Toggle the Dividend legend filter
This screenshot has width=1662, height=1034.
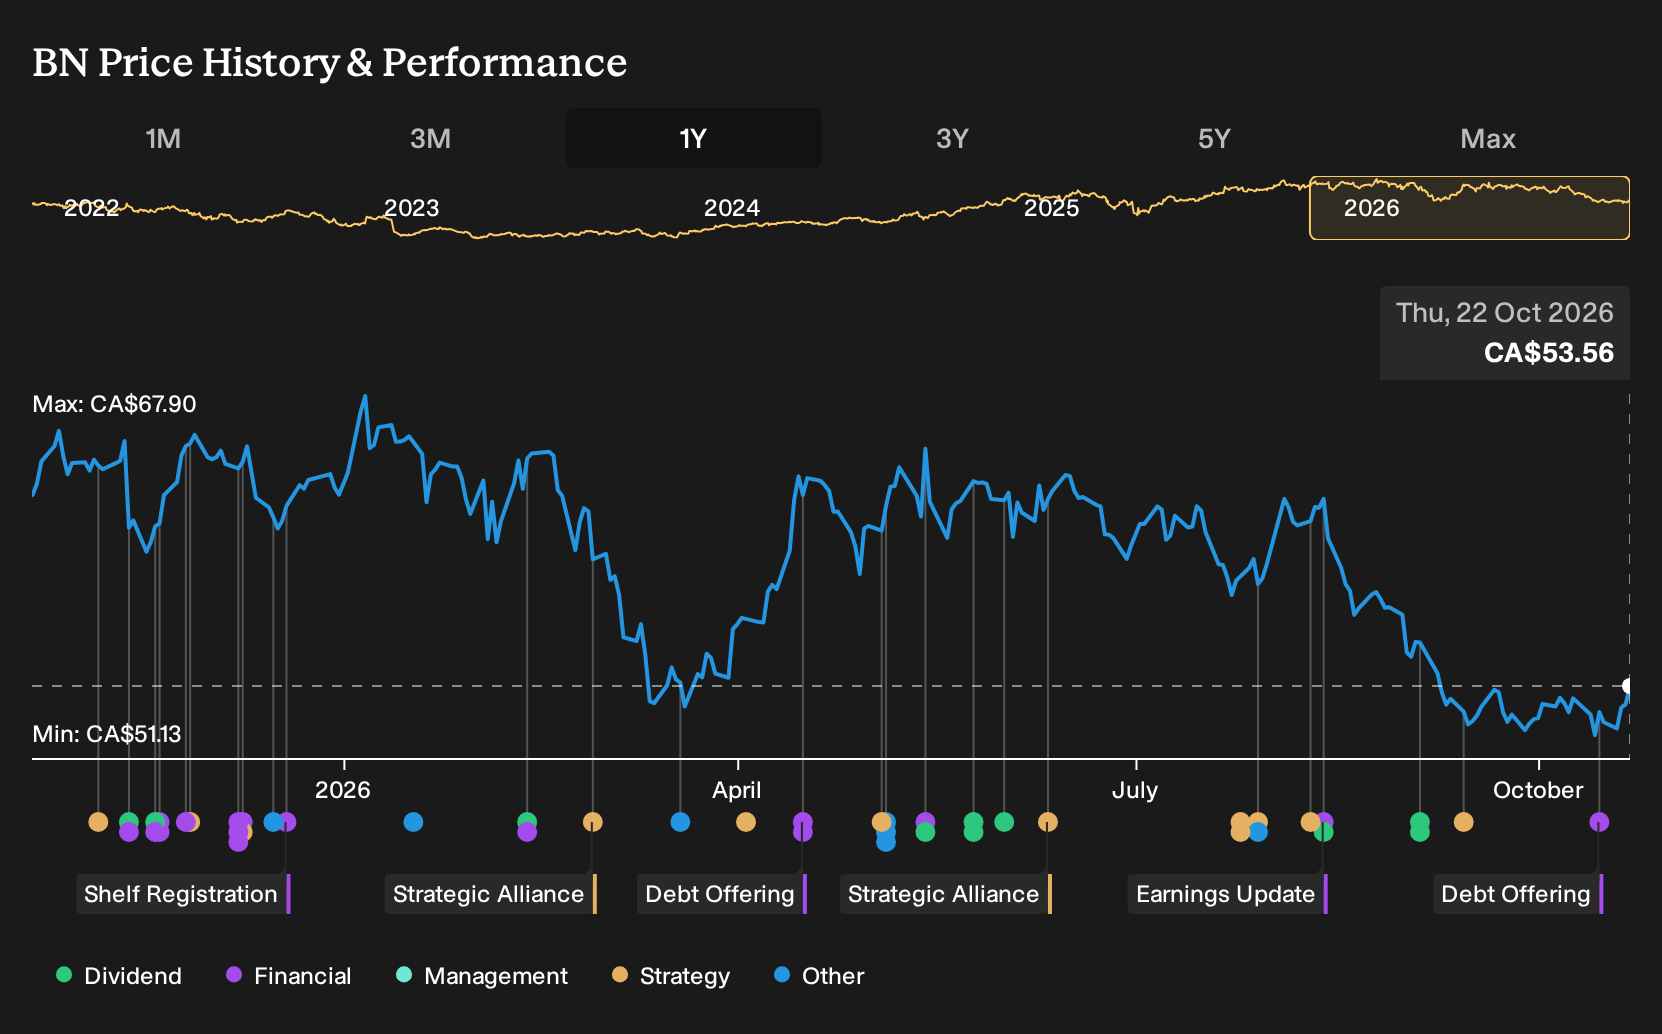[119, 976]
